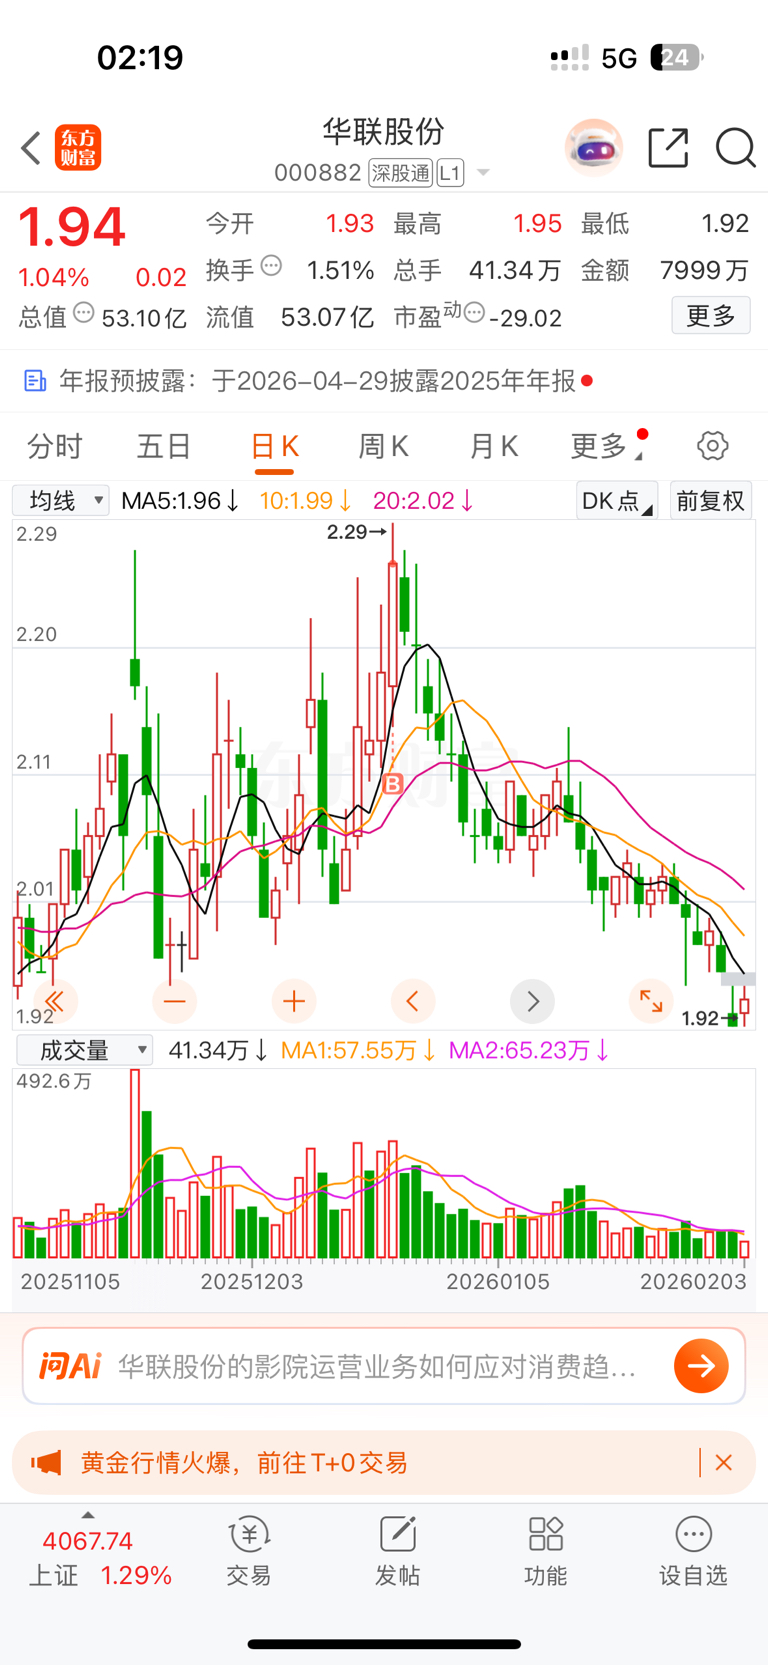Viewport: 769px width, 1665px height.
Task: Open the DK点 dropdown
Action: point(616,500)
